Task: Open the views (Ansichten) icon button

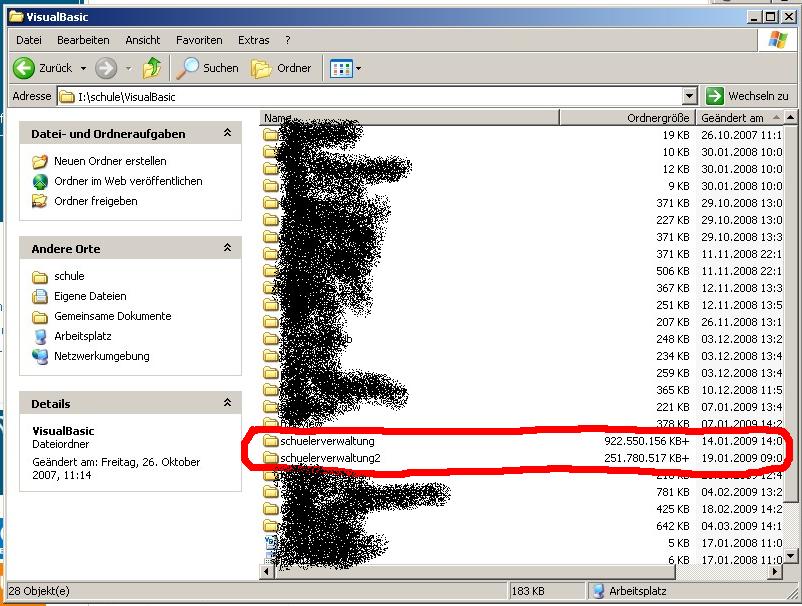Action: (341, 68)
